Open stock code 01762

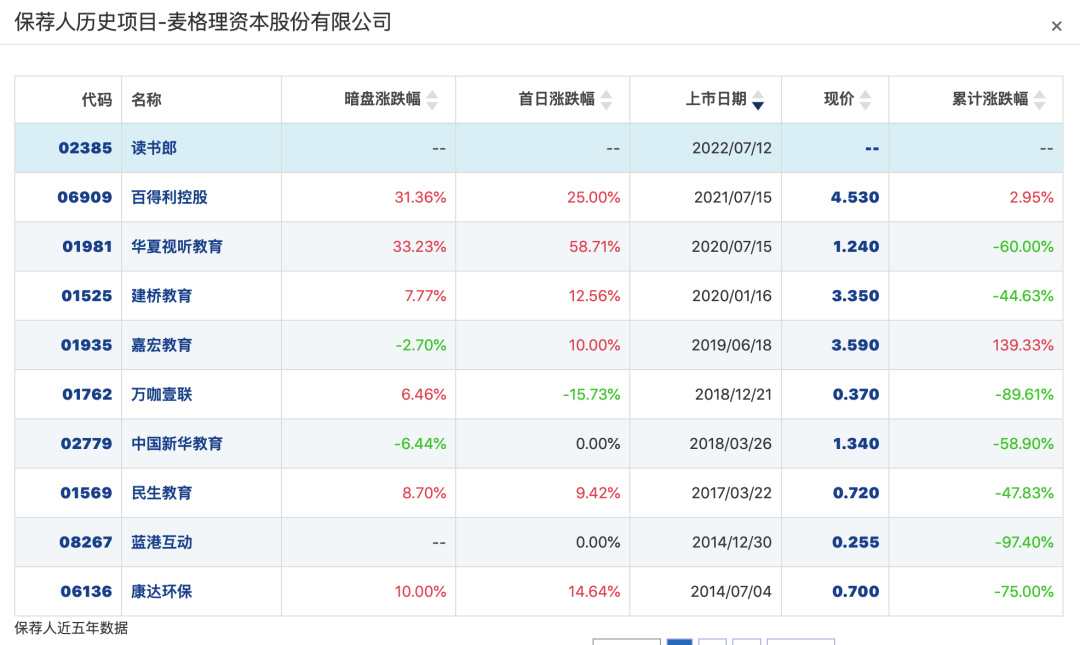(87, 394)
